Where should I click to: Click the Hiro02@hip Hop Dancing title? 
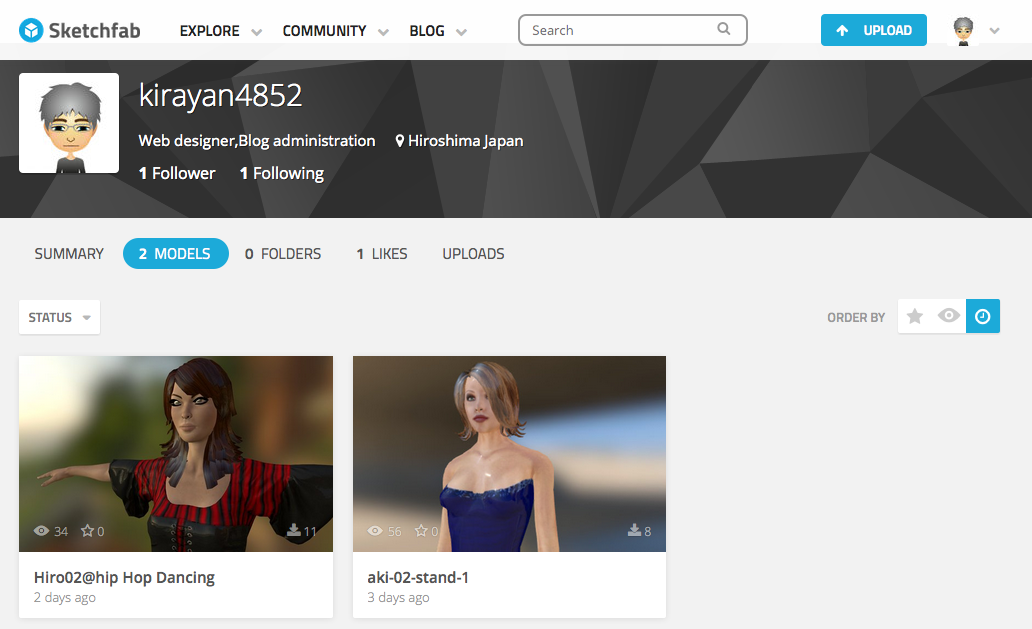124,578
